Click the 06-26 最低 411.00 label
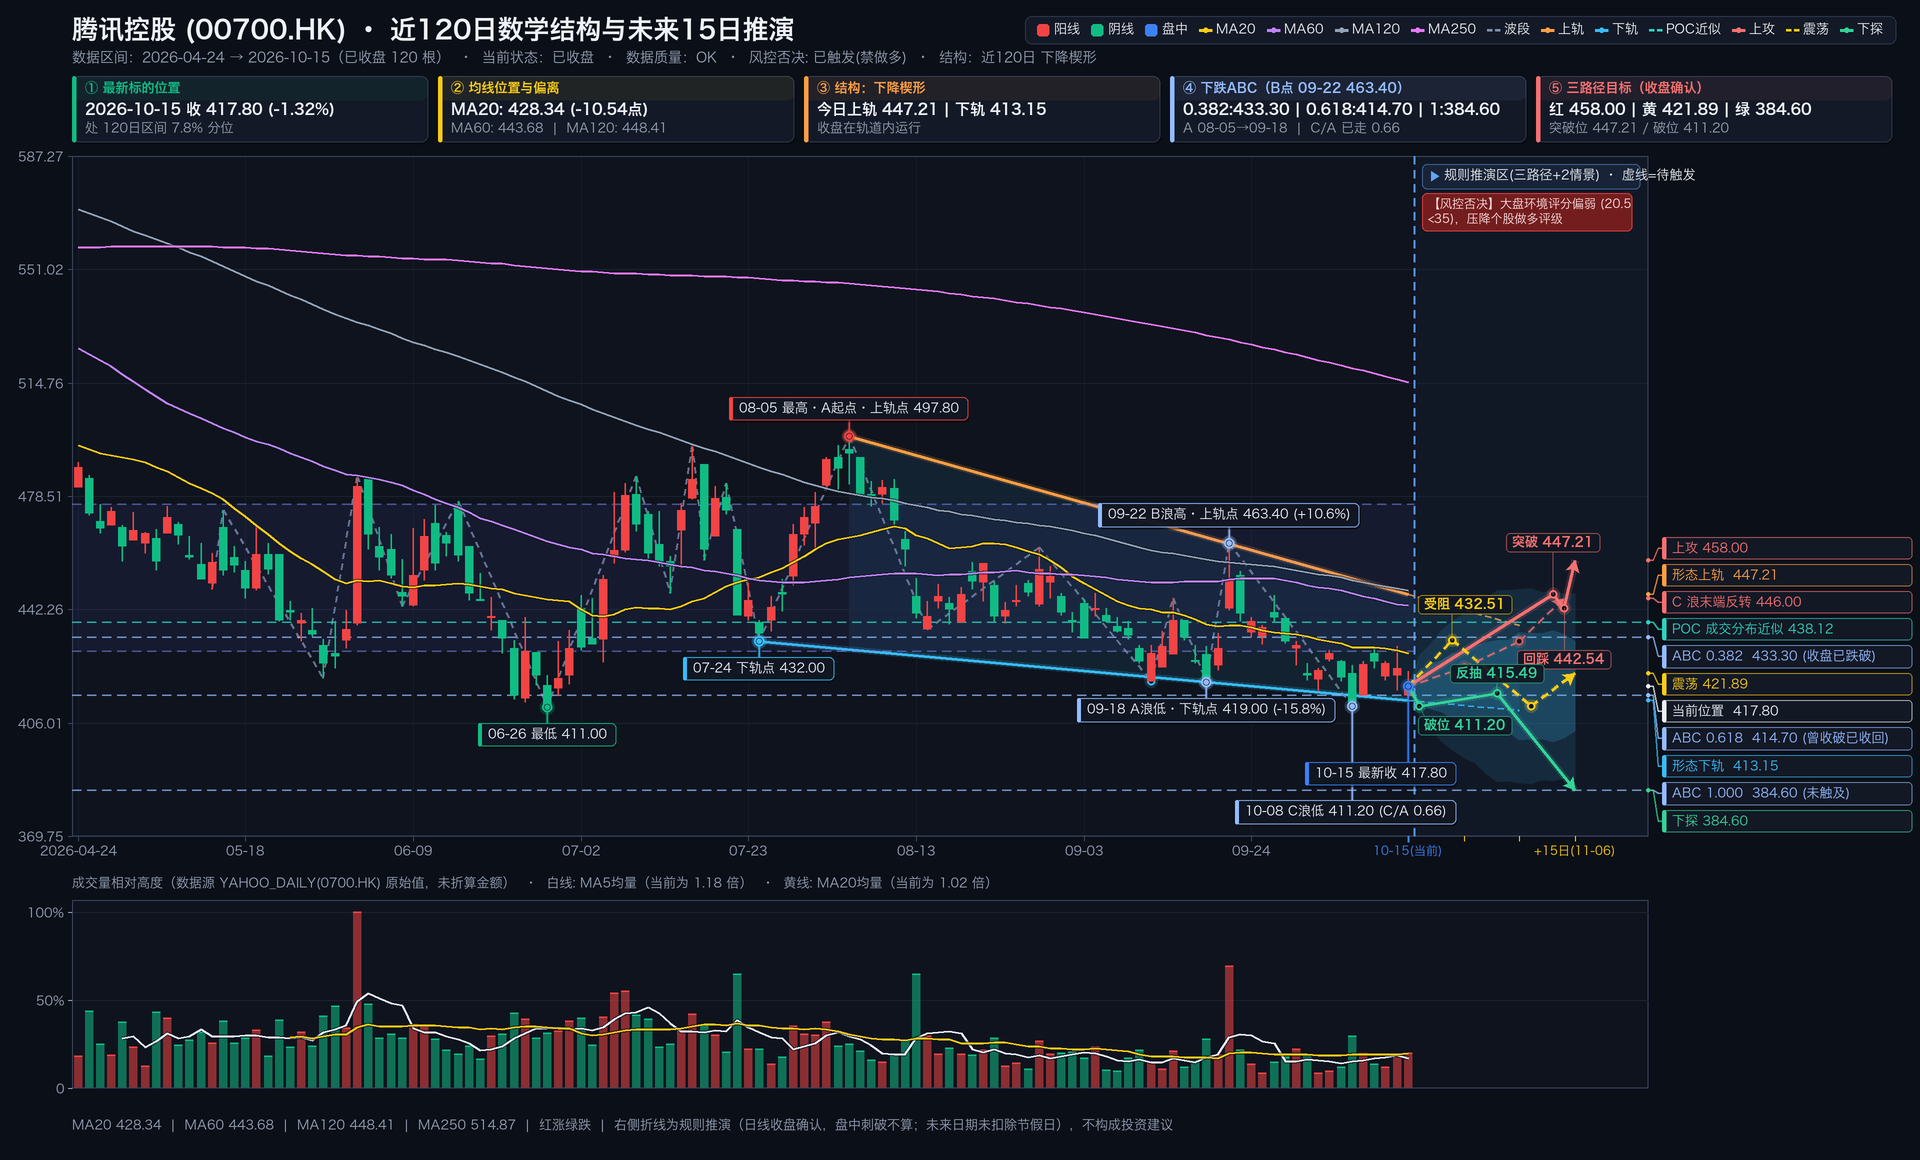Screen dimensions: 1920x1160 click(546, 734)
